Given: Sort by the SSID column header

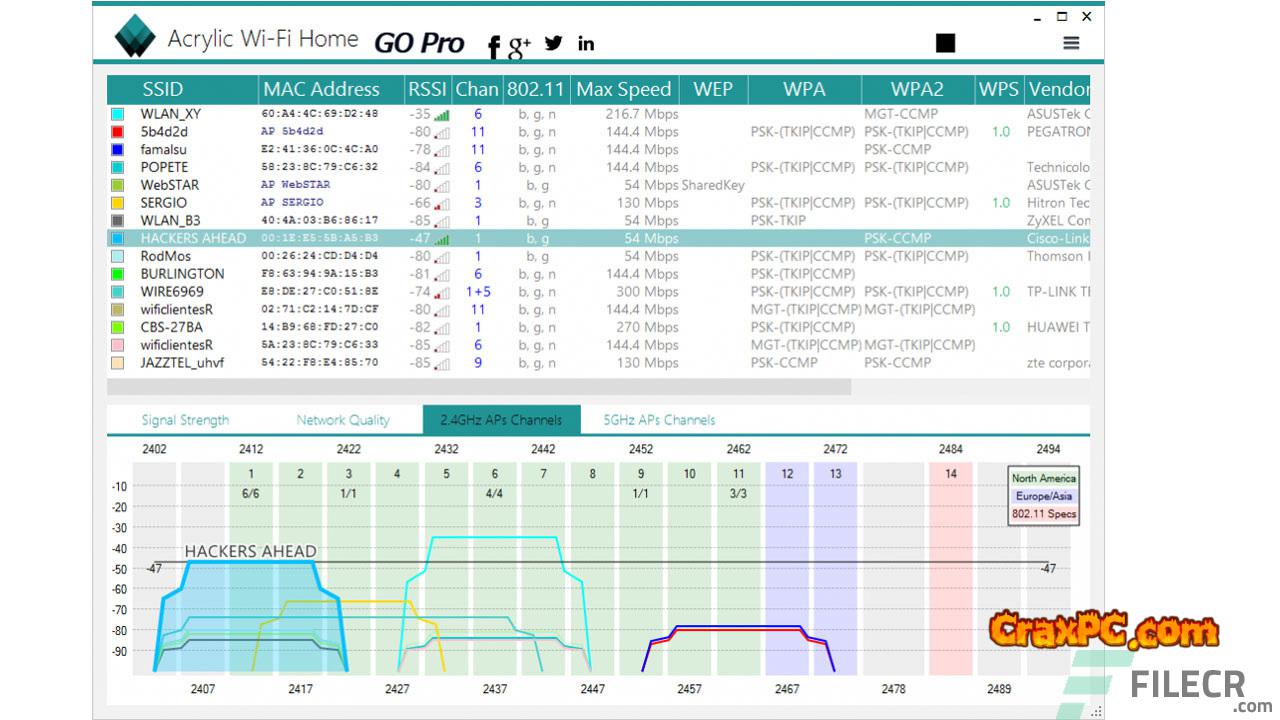Looking at the screenshot, I should (x=163, y=89).
